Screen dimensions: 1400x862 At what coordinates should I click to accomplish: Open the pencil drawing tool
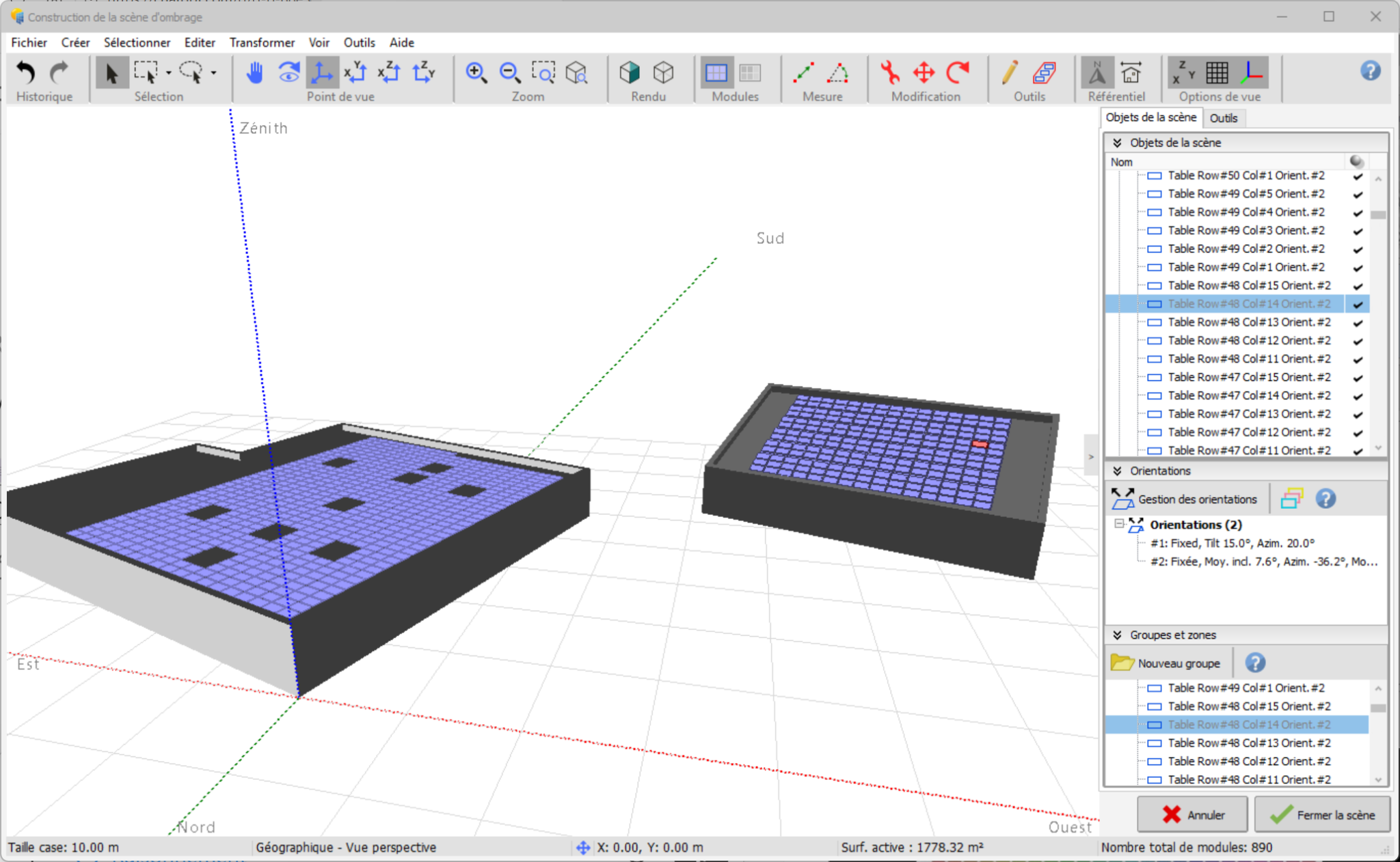click(x=1010, y=73)
